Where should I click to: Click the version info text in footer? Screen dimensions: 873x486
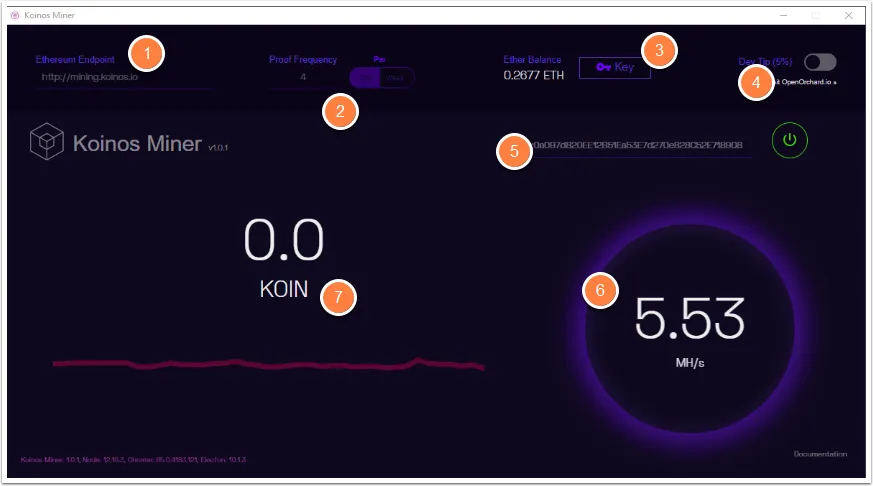pos(133,460)
